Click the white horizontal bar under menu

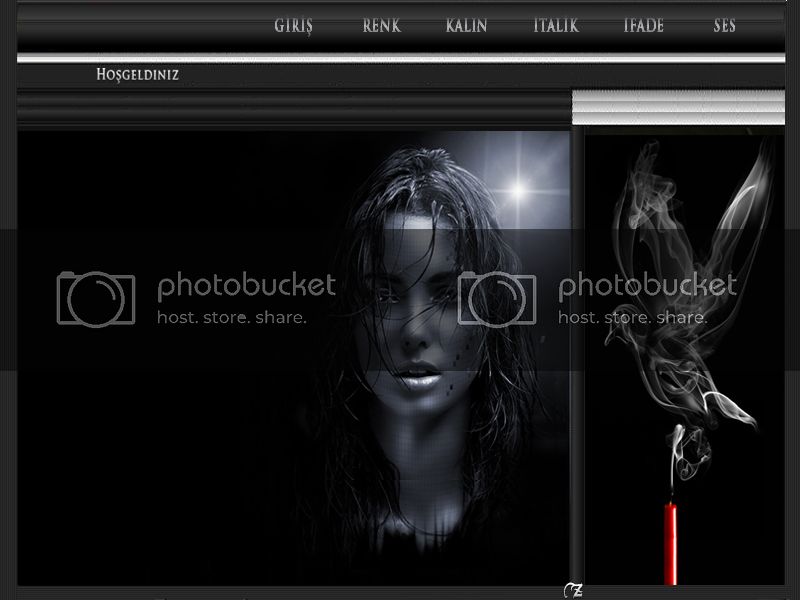click(400, 59)
